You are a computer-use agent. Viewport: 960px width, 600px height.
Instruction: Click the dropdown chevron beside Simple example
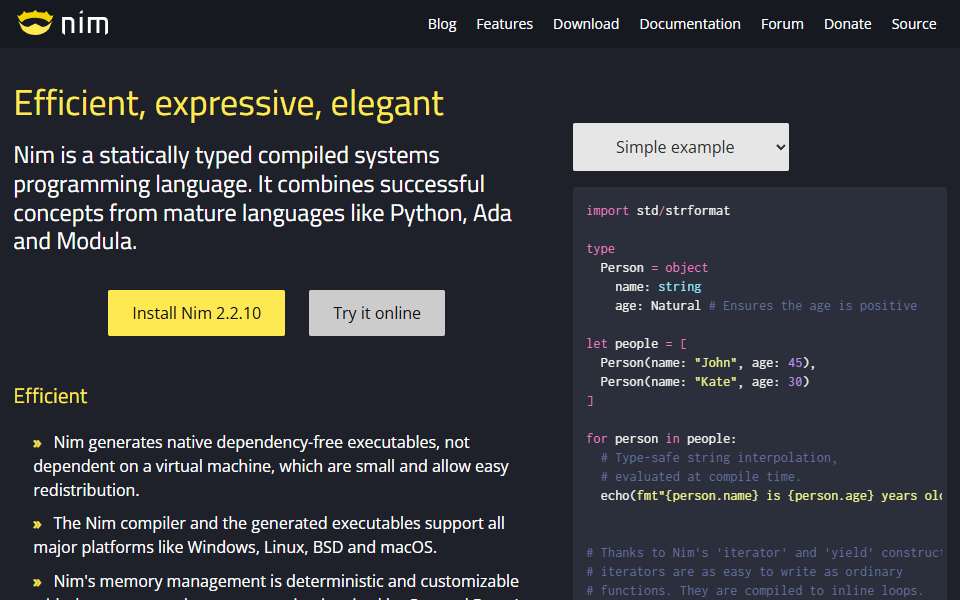pyautogui.click(x=780, y=147)
